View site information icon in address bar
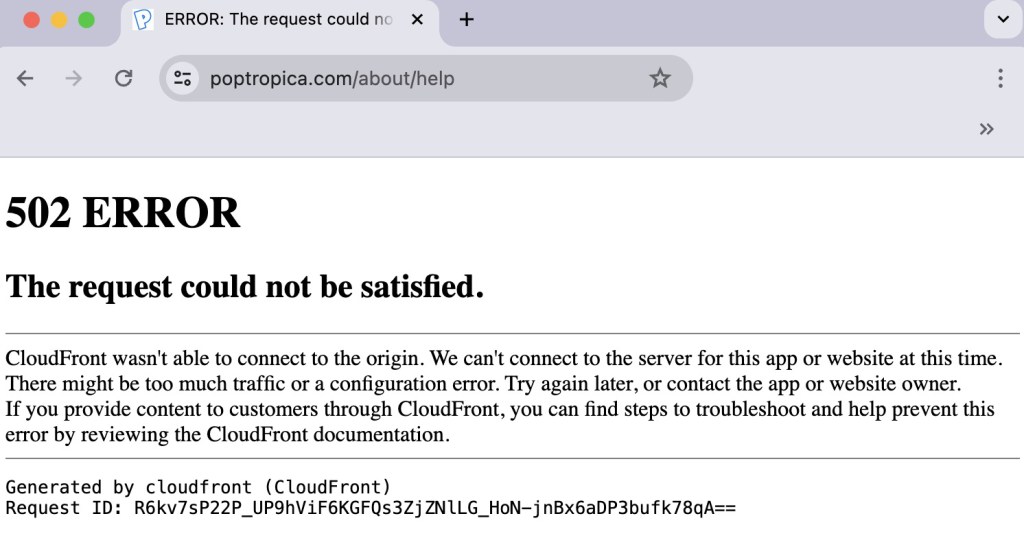This screenshot has width=1024, height=549. 182,78
